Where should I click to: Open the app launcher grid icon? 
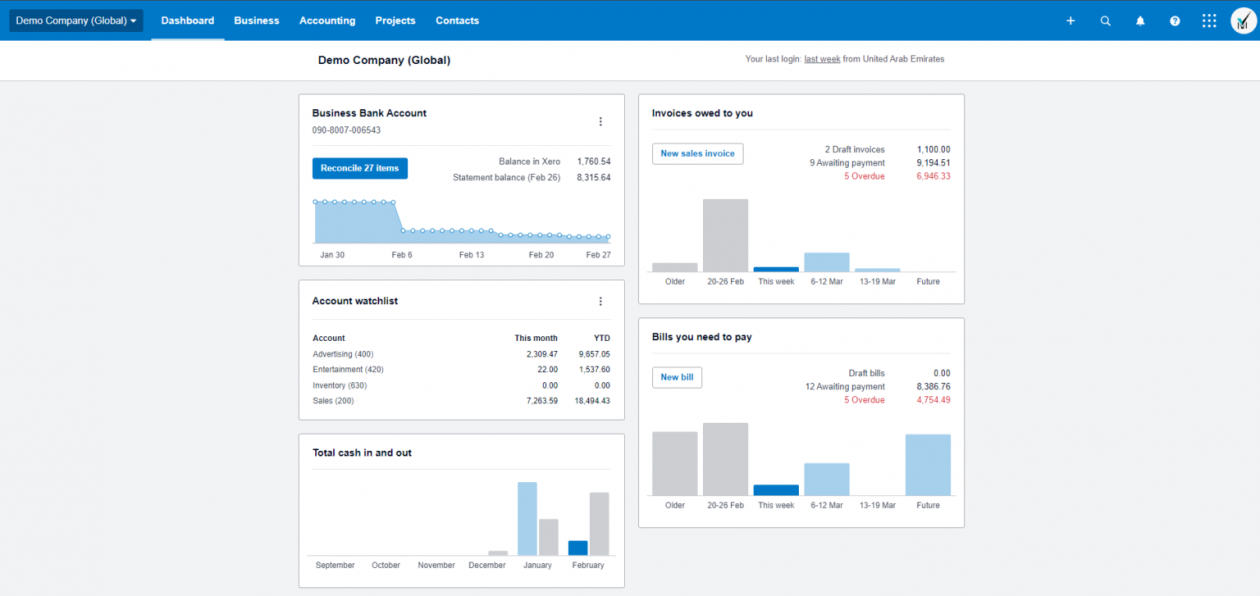(x=1209, y=21)
